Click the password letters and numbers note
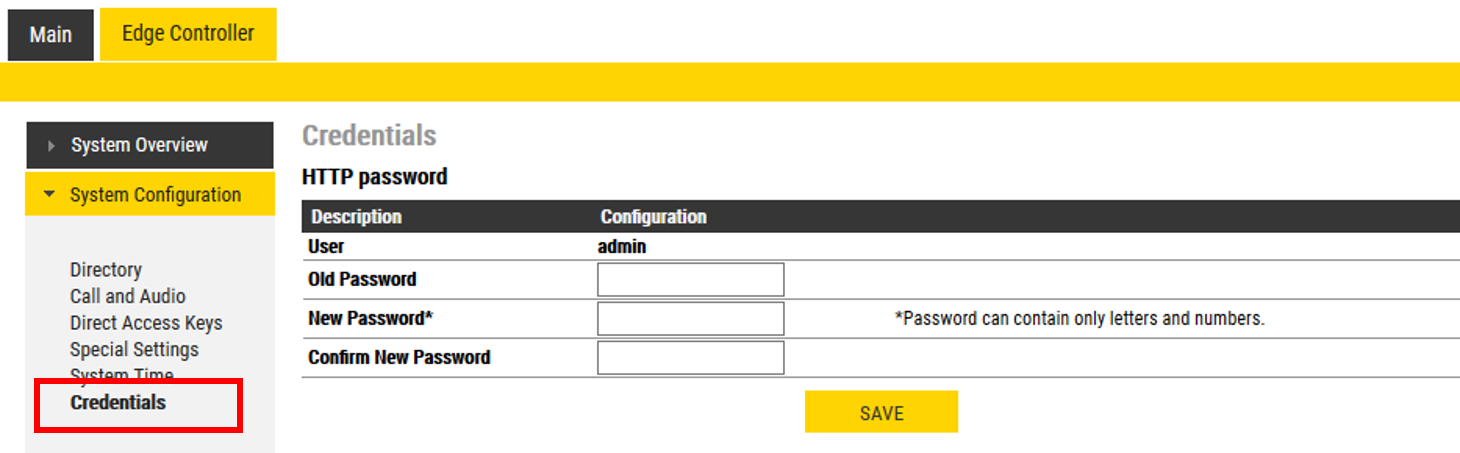 [x=1079, y=319]
